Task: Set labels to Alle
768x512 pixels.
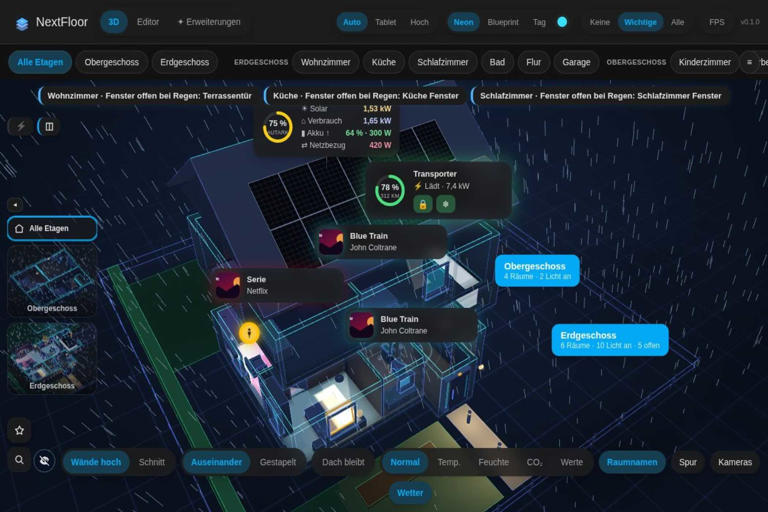Action: click(677, 22)
